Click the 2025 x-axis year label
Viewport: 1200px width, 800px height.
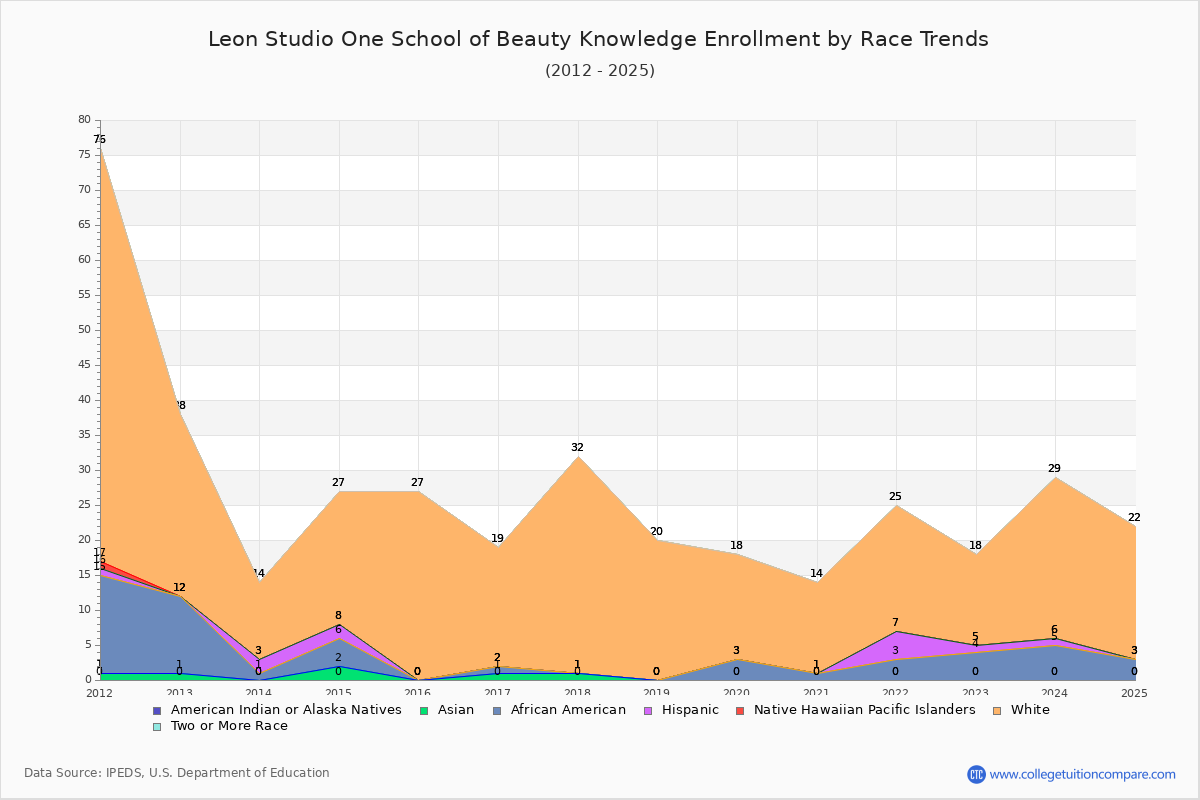pos(1134,692)
